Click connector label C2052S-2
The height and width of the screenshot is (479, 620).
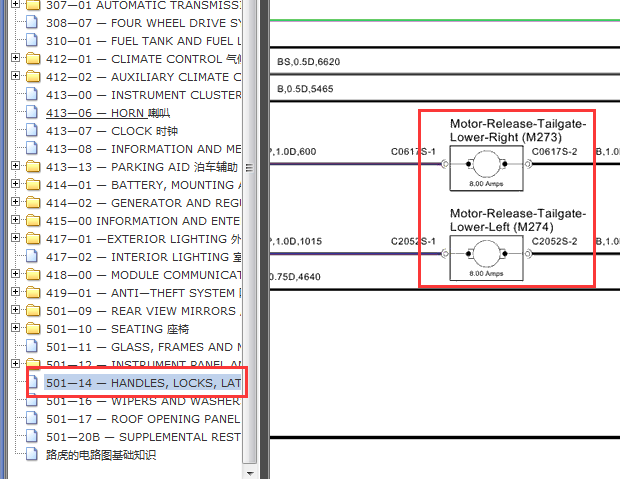click(x=554, y=241)
